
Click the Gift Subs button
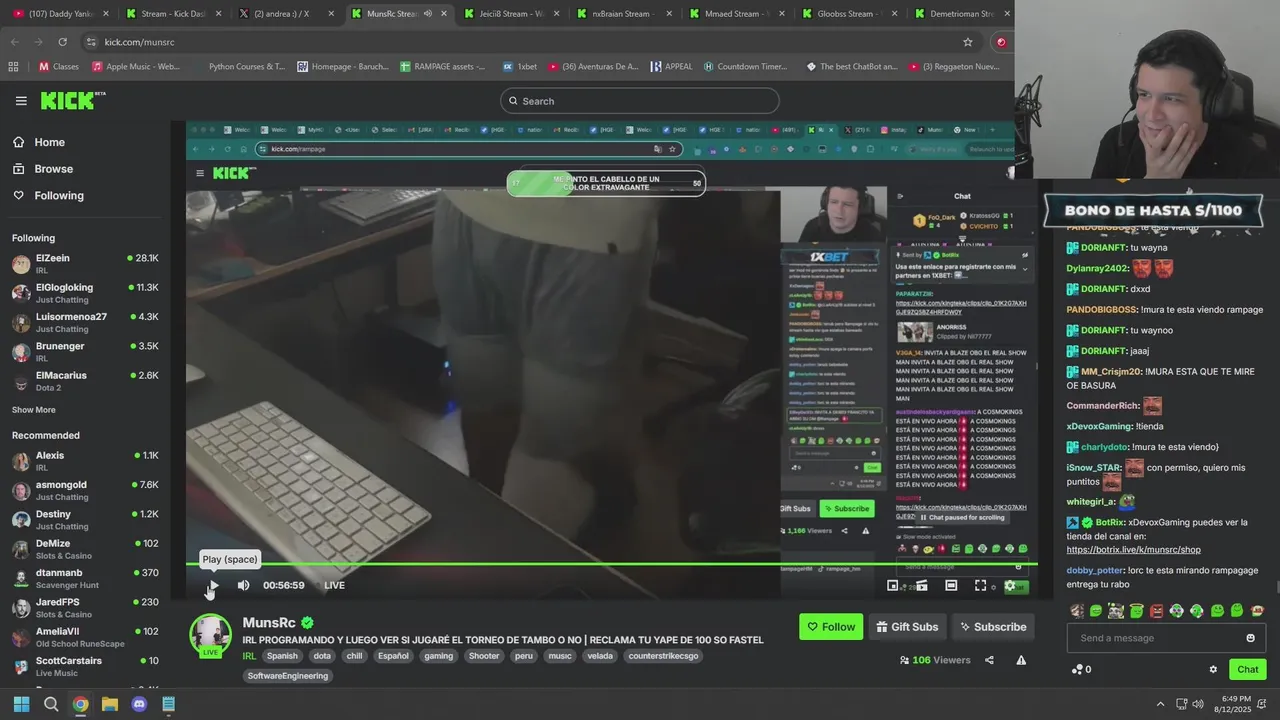tap(907, 627)
